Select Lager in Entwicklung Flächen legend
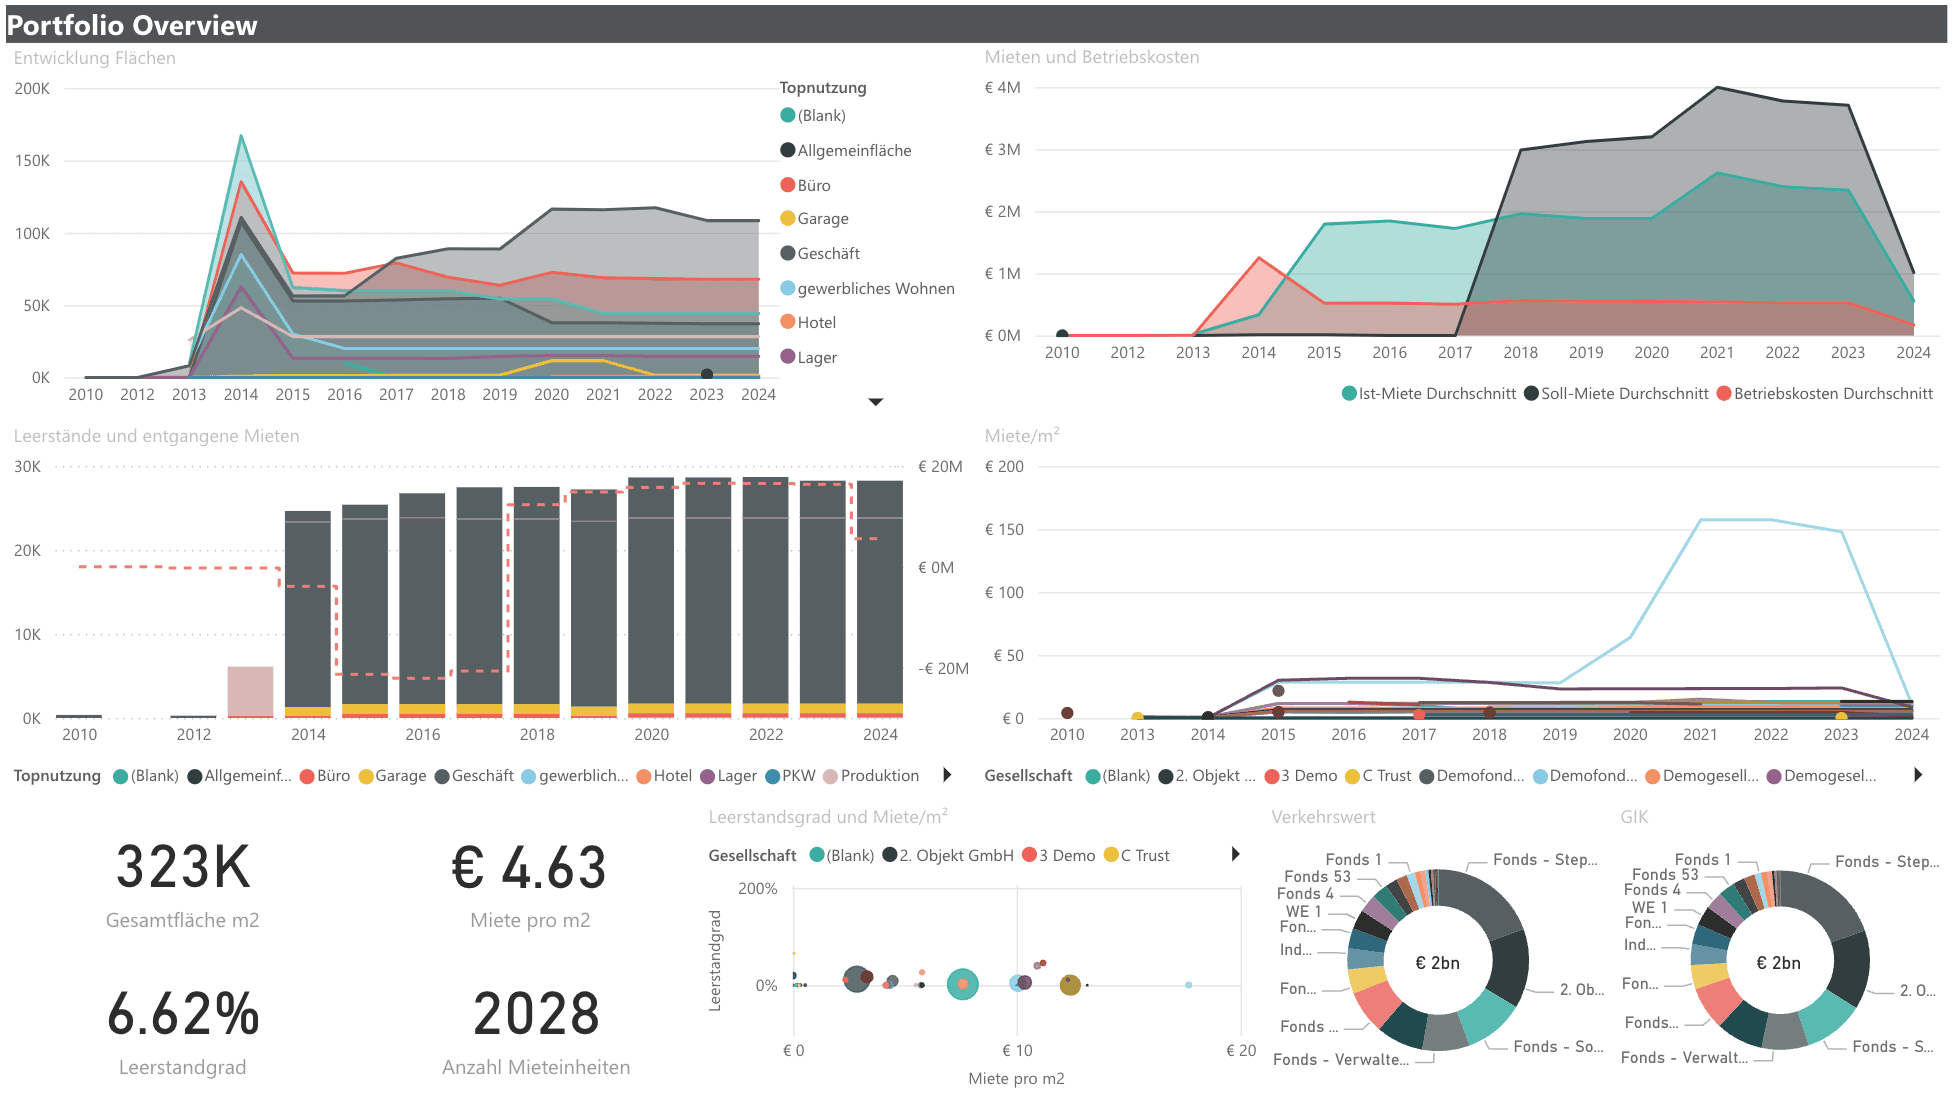Image resolution: width=1953 pixels, height=1093 pixels. (809, 358)
